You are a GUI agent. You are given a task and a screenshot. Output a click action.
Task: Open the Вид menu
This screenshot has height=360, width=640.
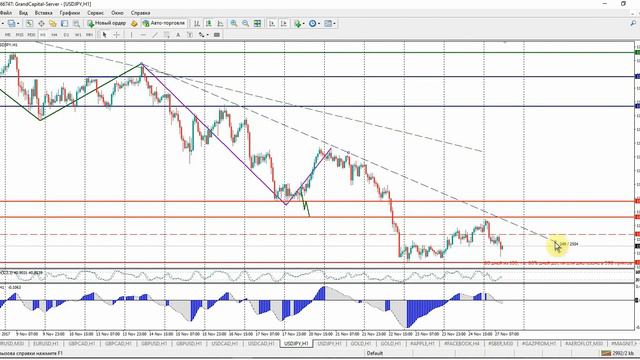(24, 13)
